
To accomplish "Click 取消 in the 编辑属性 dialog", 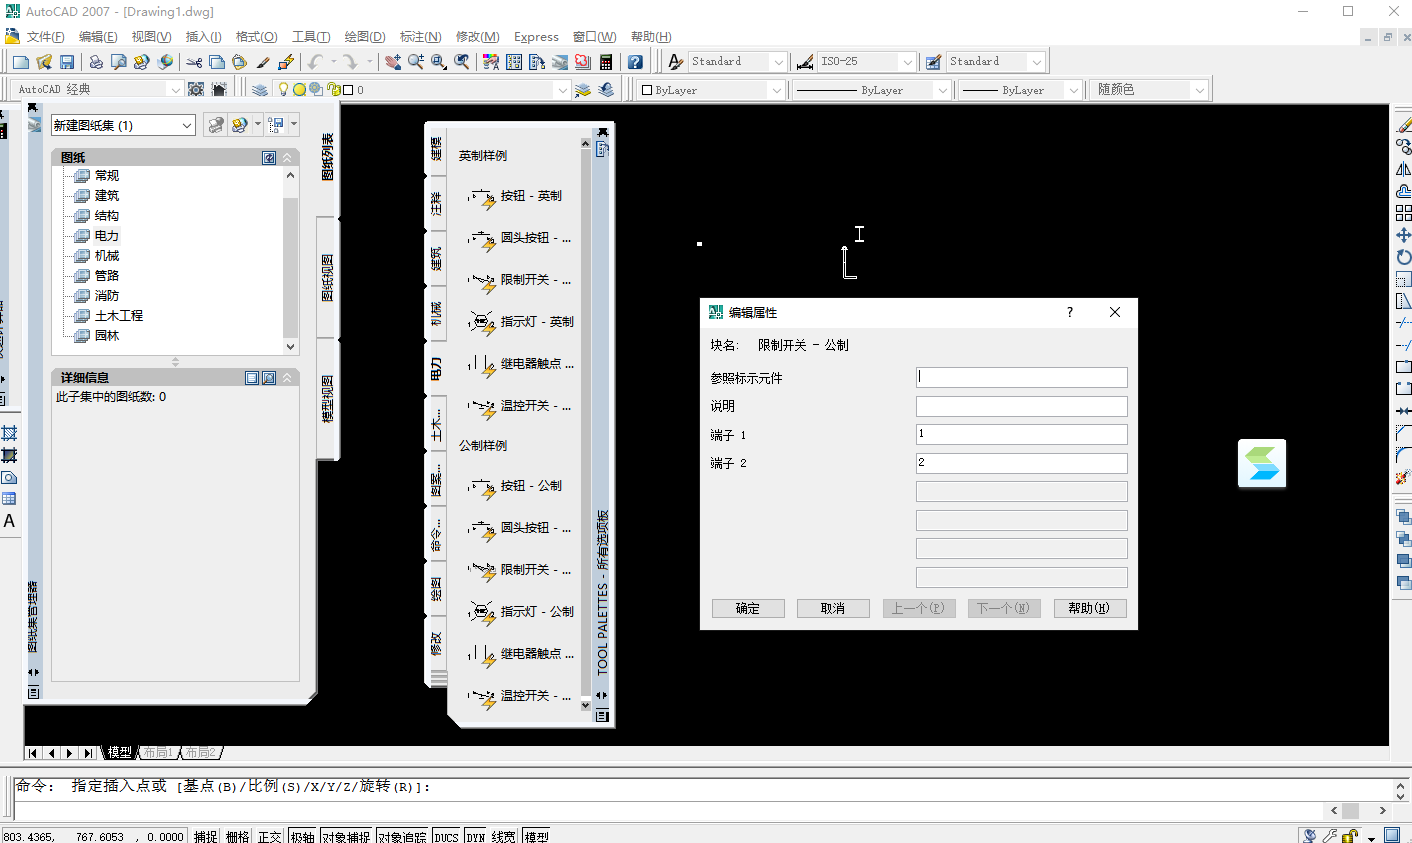I will [833, 608].
